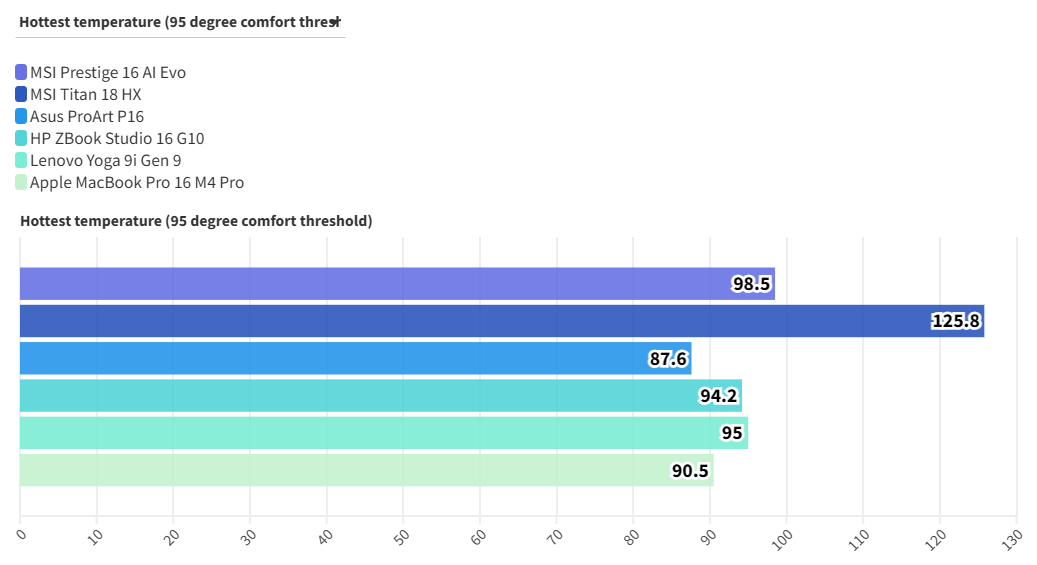The image size is (1037, 565).
Task: Click the chart title above the bars
Action: pos(196,221)
